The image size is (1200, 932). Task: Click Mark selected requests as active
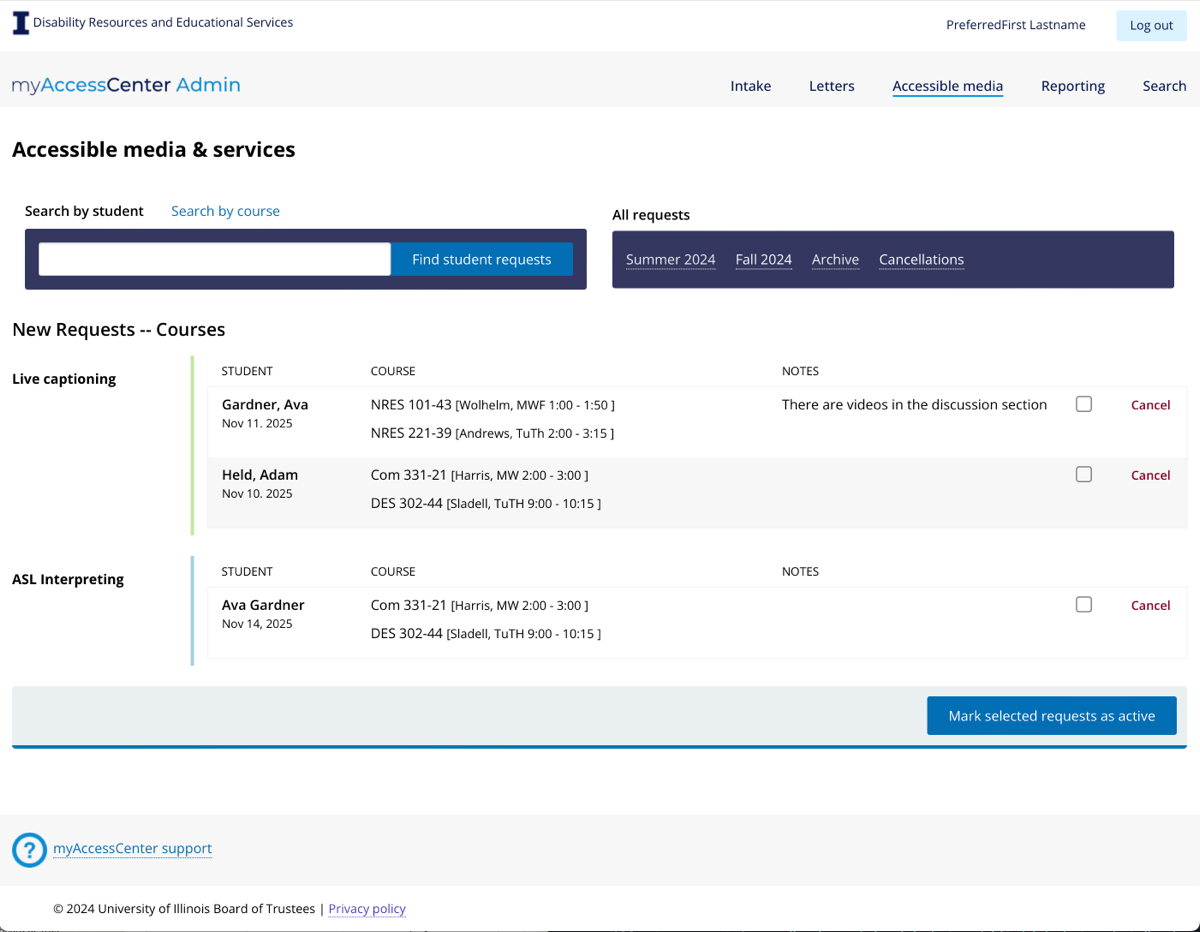(1051, 716)
